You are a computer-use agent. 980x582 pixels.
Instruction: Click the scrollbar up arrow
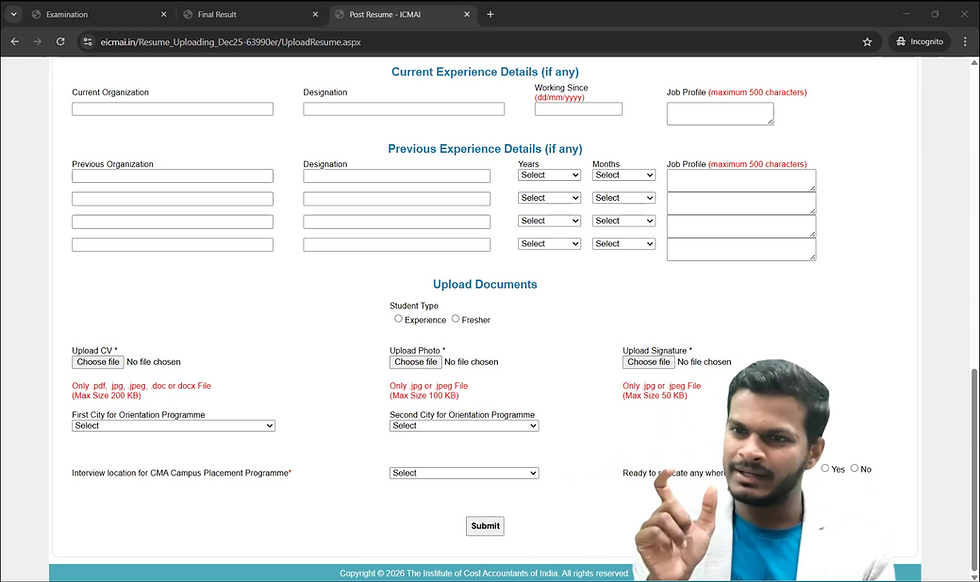974,62
